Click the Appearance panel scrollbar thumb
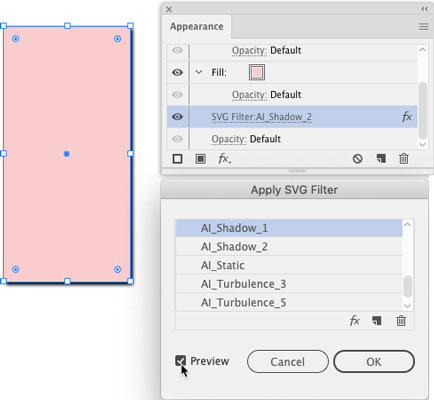The height and width of the screenshot is (400, 434). pyautogui.click(x=423, y=111)
